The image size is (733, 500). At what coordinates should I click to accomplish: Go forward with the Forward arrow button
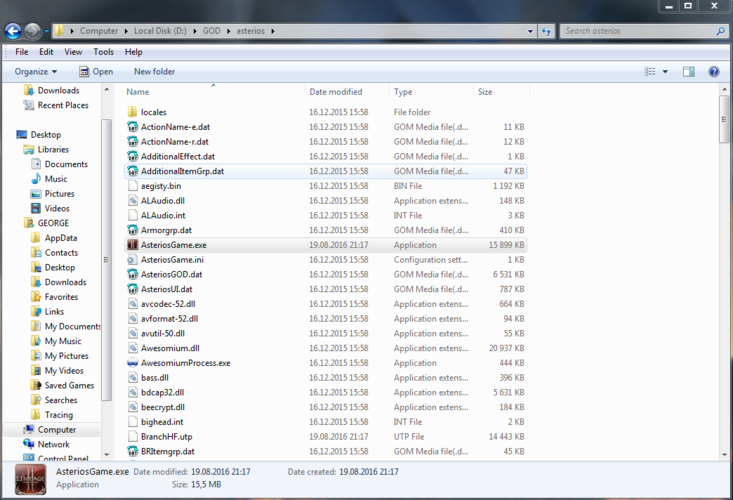click(33, 31)
